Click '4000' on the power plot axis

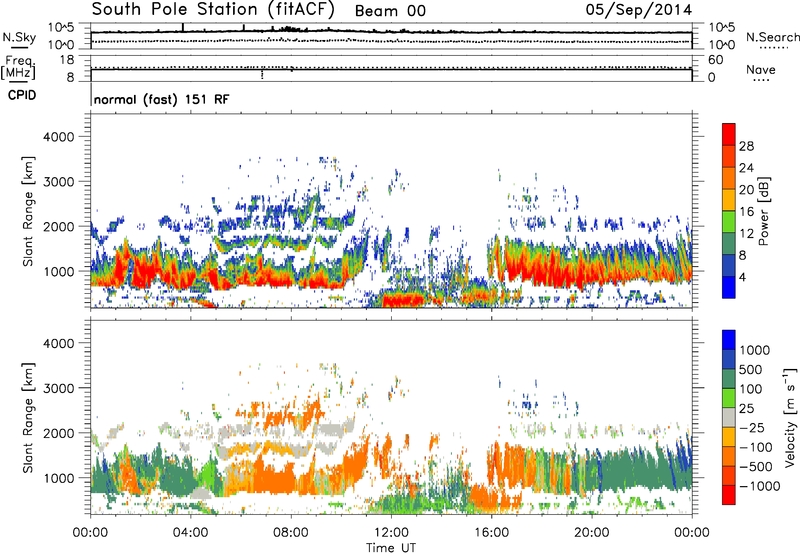coord(58,137)
